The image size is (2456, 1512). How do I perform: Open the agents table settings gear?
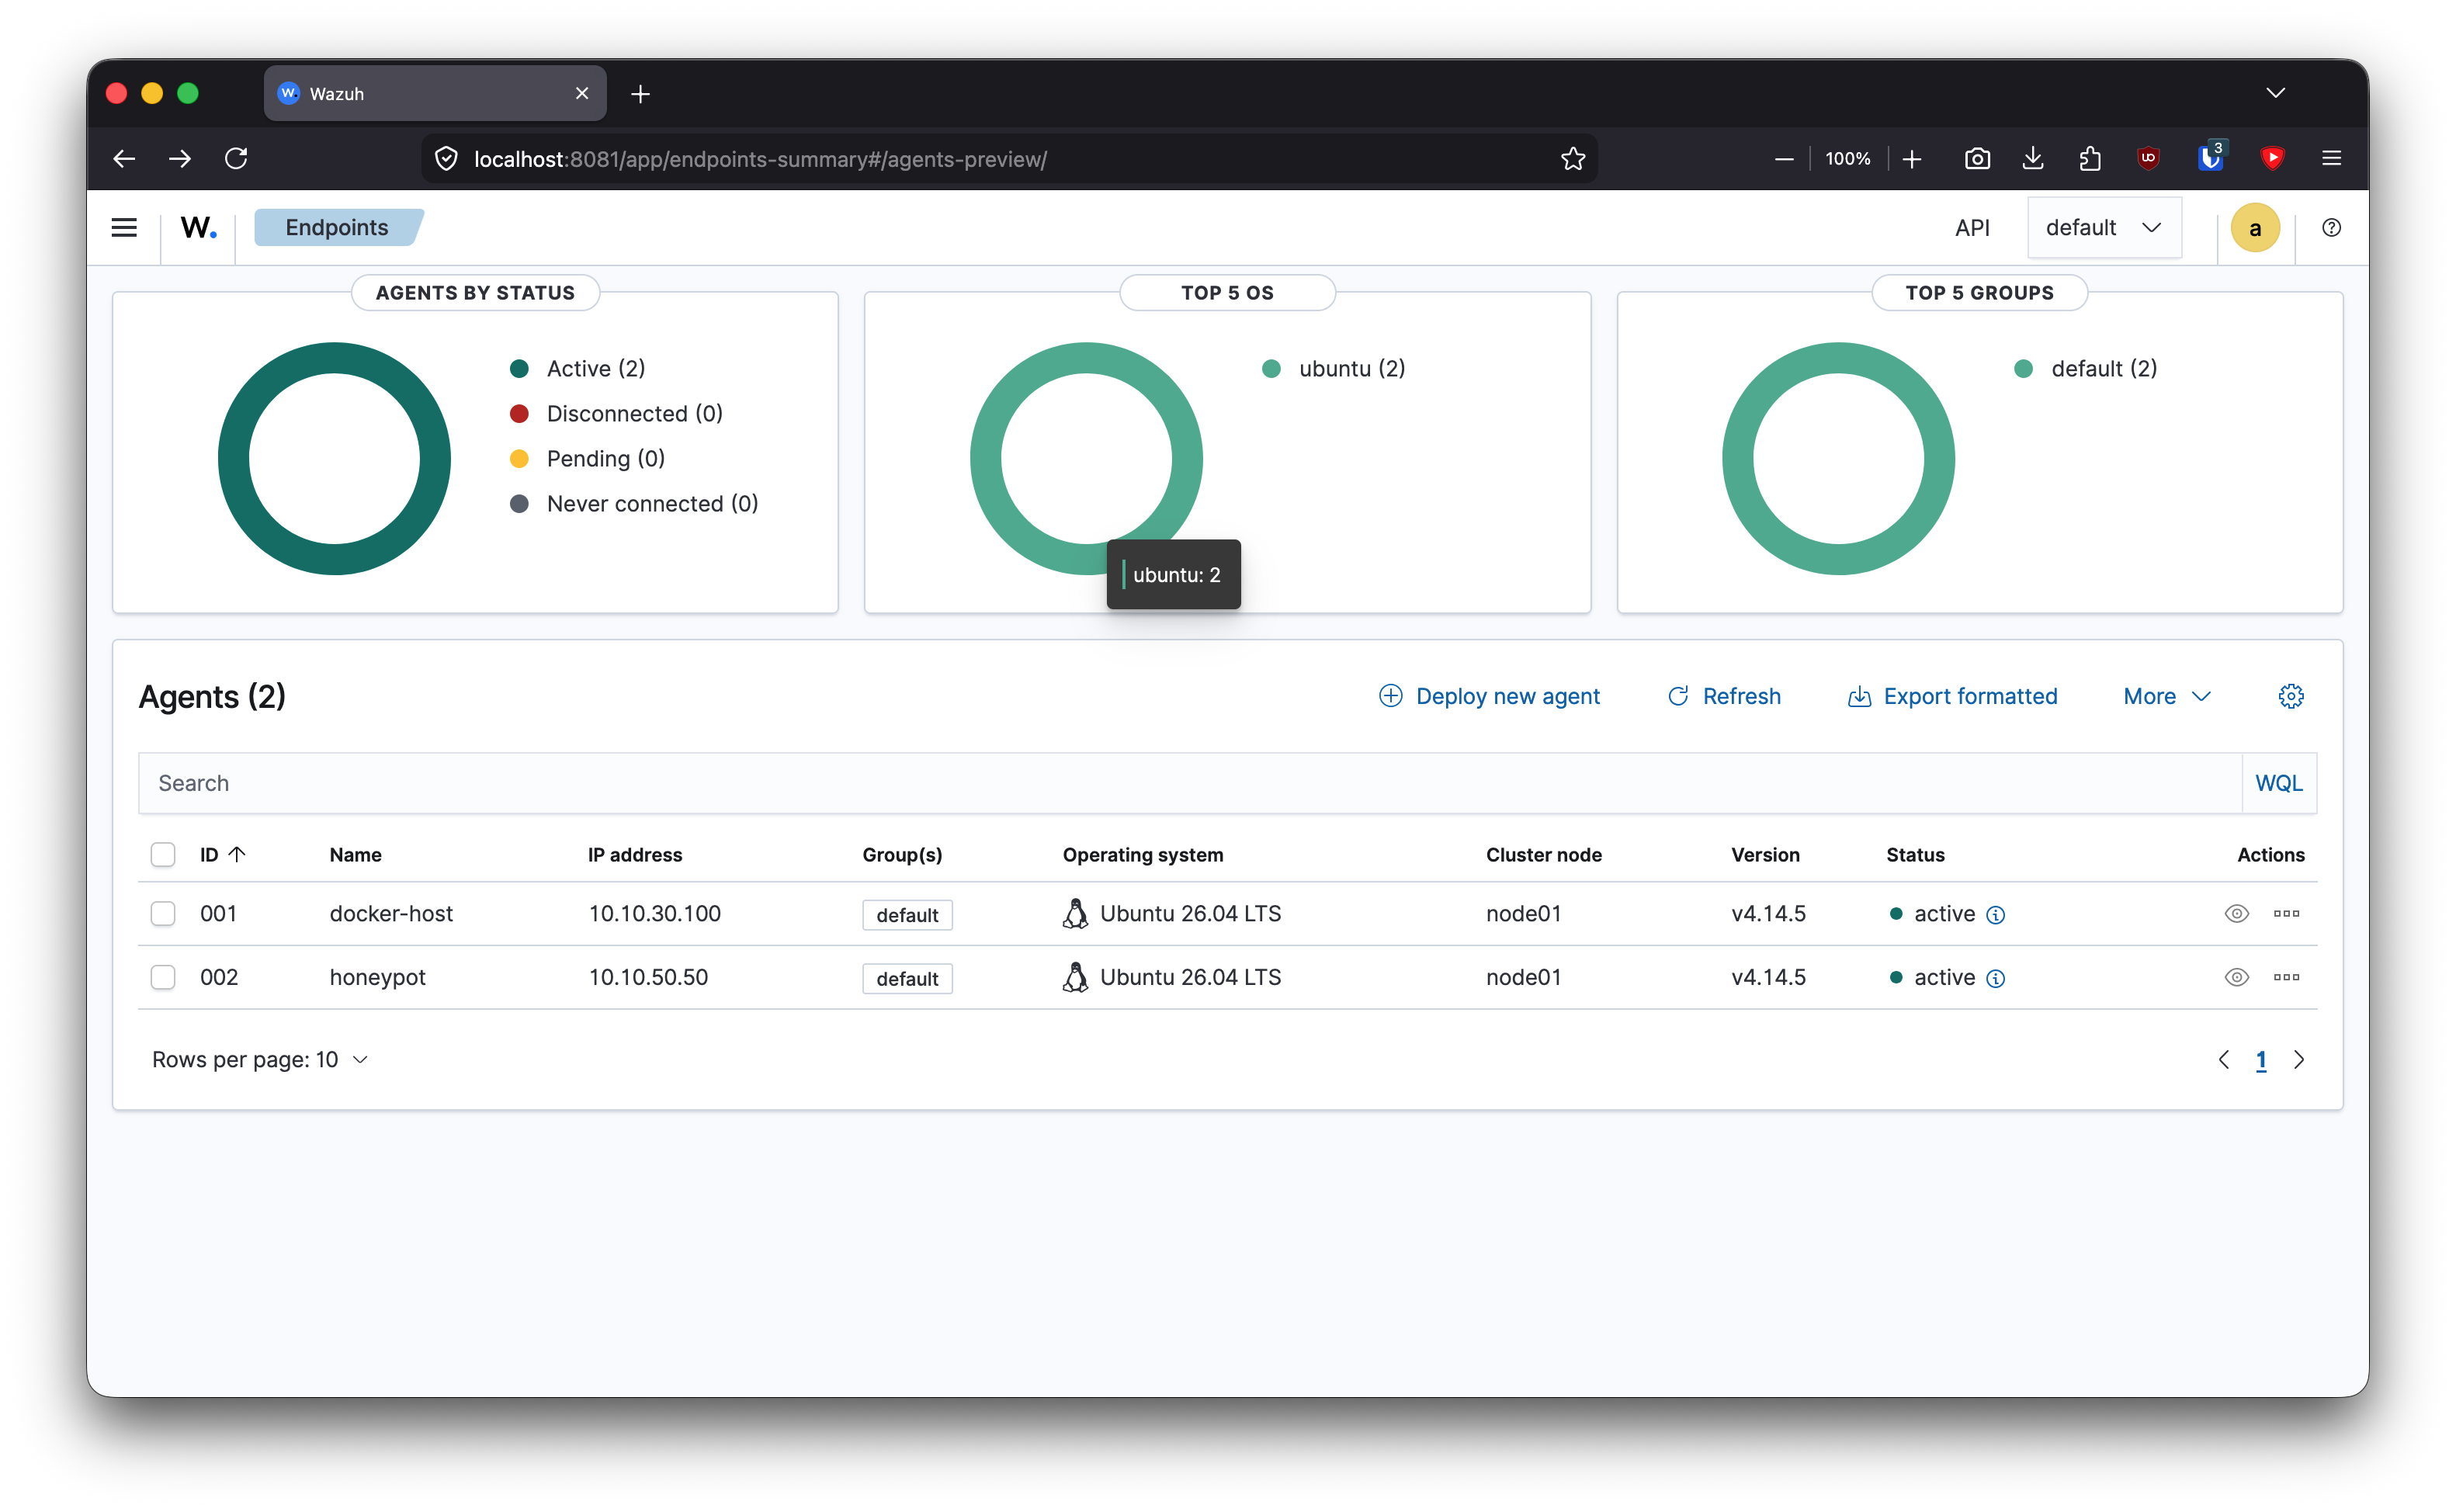2291,696
